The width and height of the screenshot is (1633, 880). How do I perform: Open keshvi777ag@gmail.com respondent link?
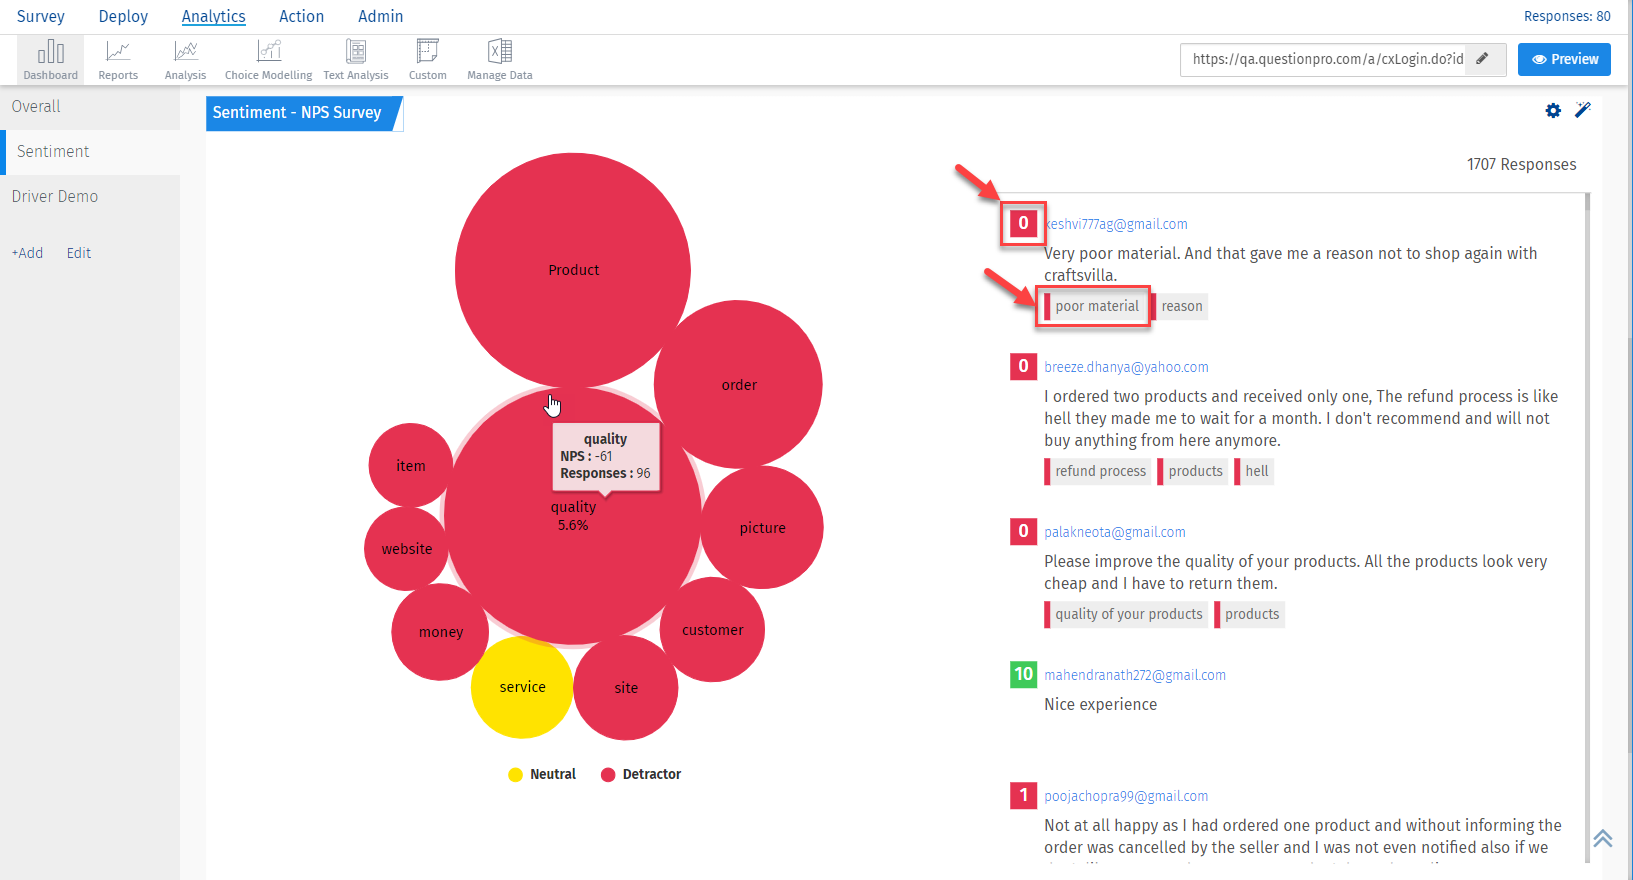click(1116, 224)
